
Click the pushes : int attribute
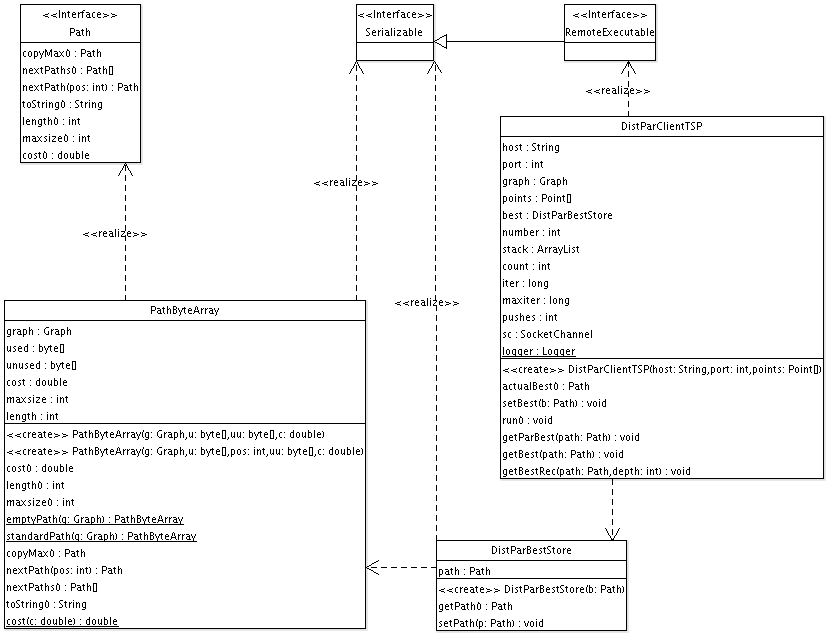pyautogui.click(x=530, y=317)
